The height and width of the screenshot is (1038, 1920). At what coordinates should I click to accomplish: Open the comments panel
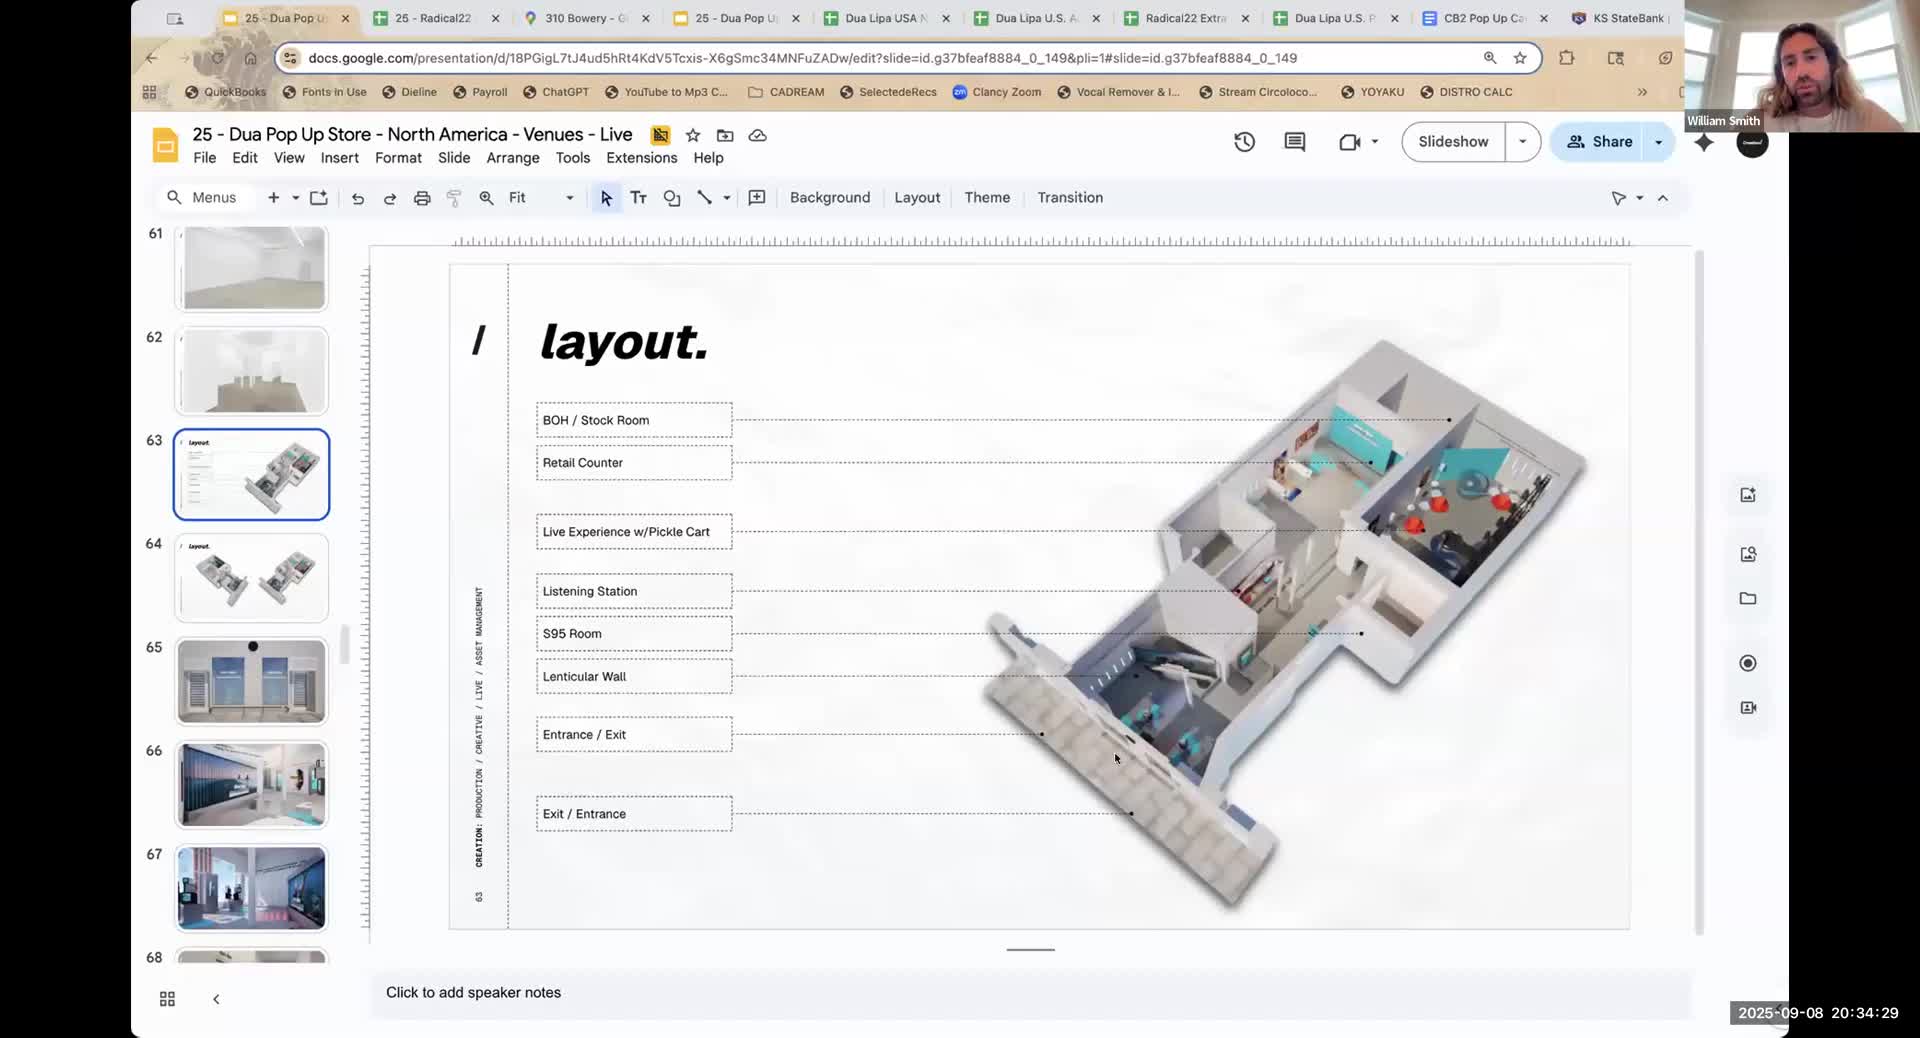coord(1295,142)
